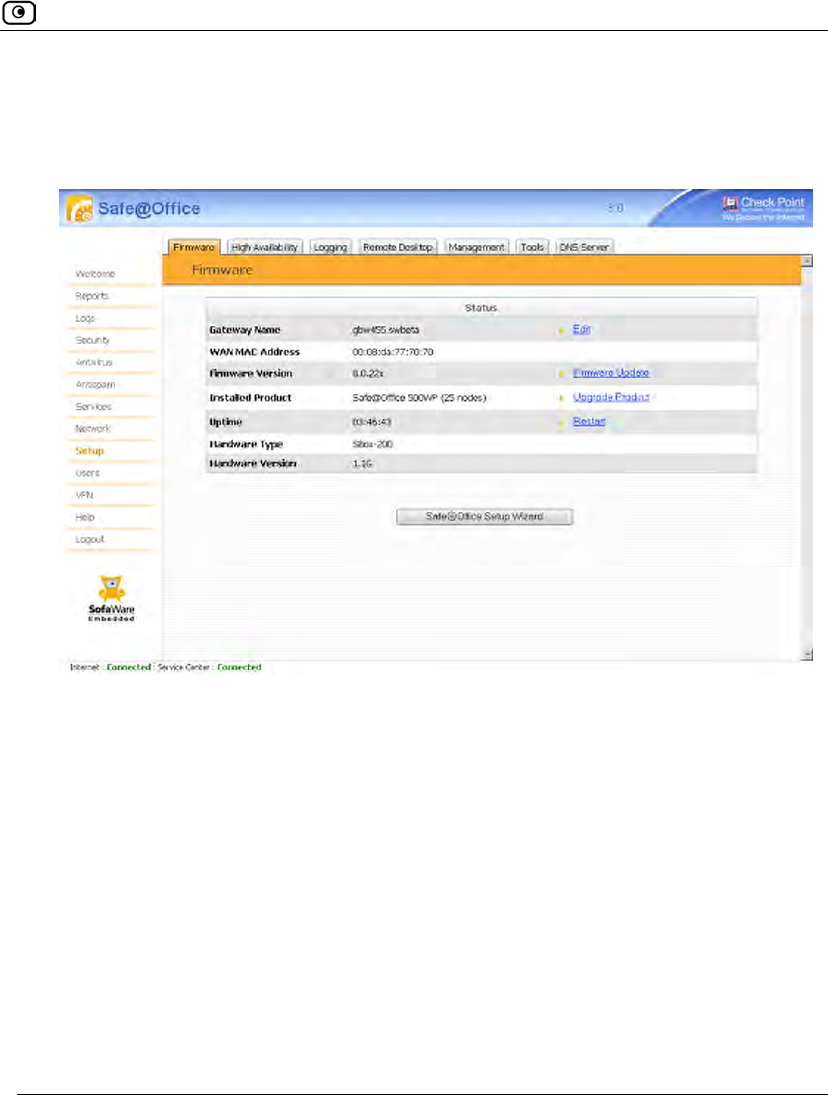This screenshot has width=828, height=1095.
Task: Click the Internet Connected status text
Action: [128, 668]
